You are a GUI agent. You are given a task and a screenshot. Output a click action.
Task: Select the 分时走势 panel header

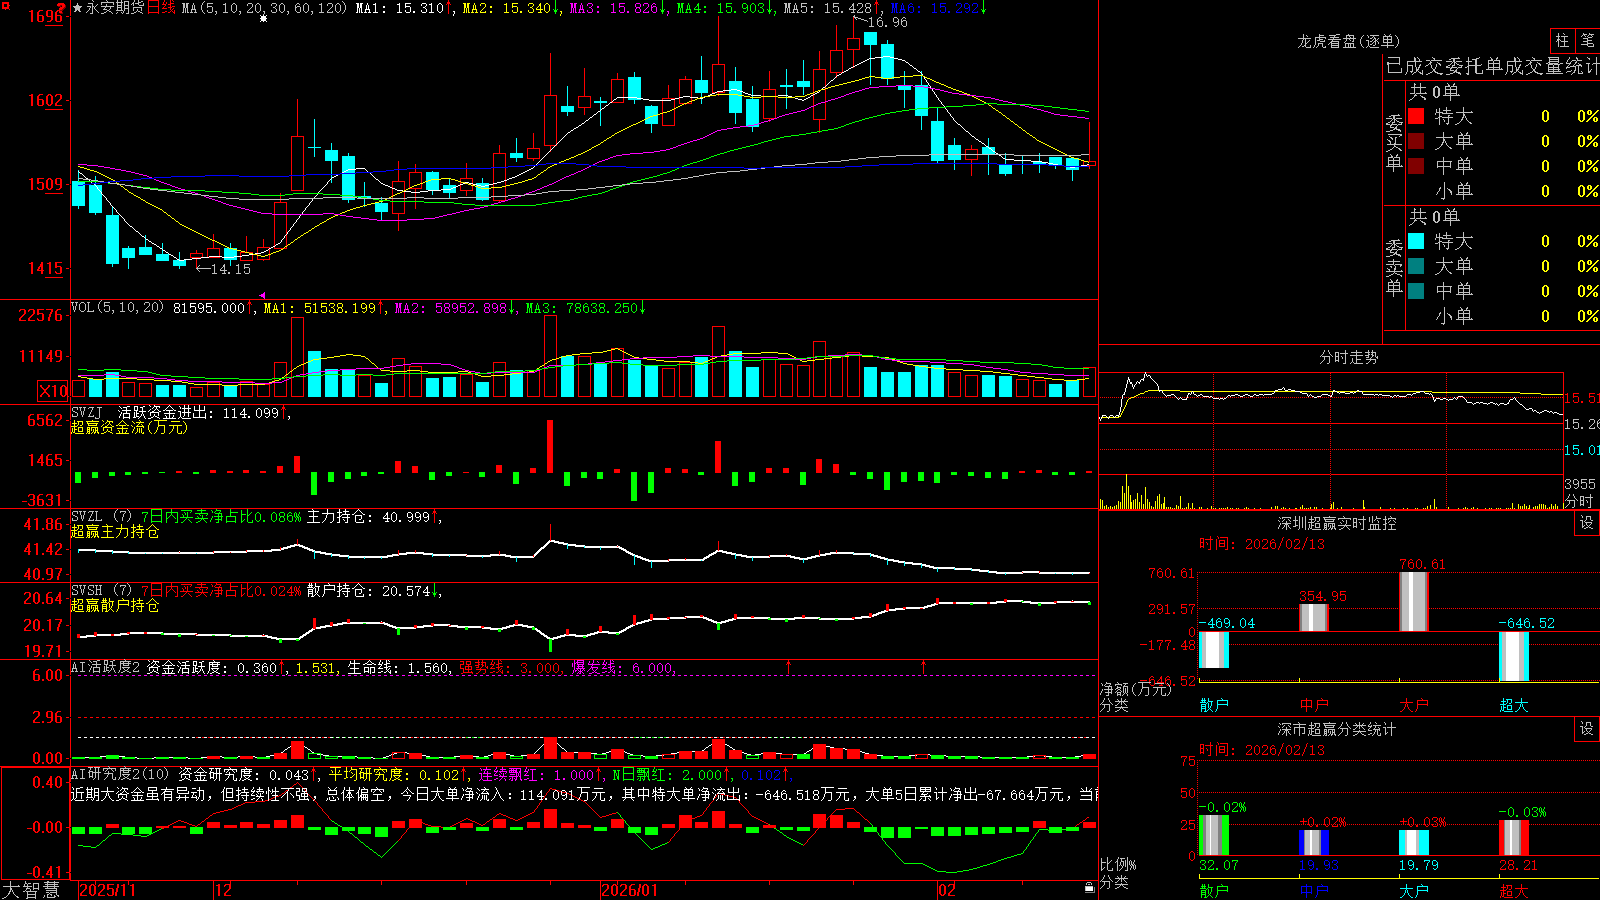(x=1348, y=357)
